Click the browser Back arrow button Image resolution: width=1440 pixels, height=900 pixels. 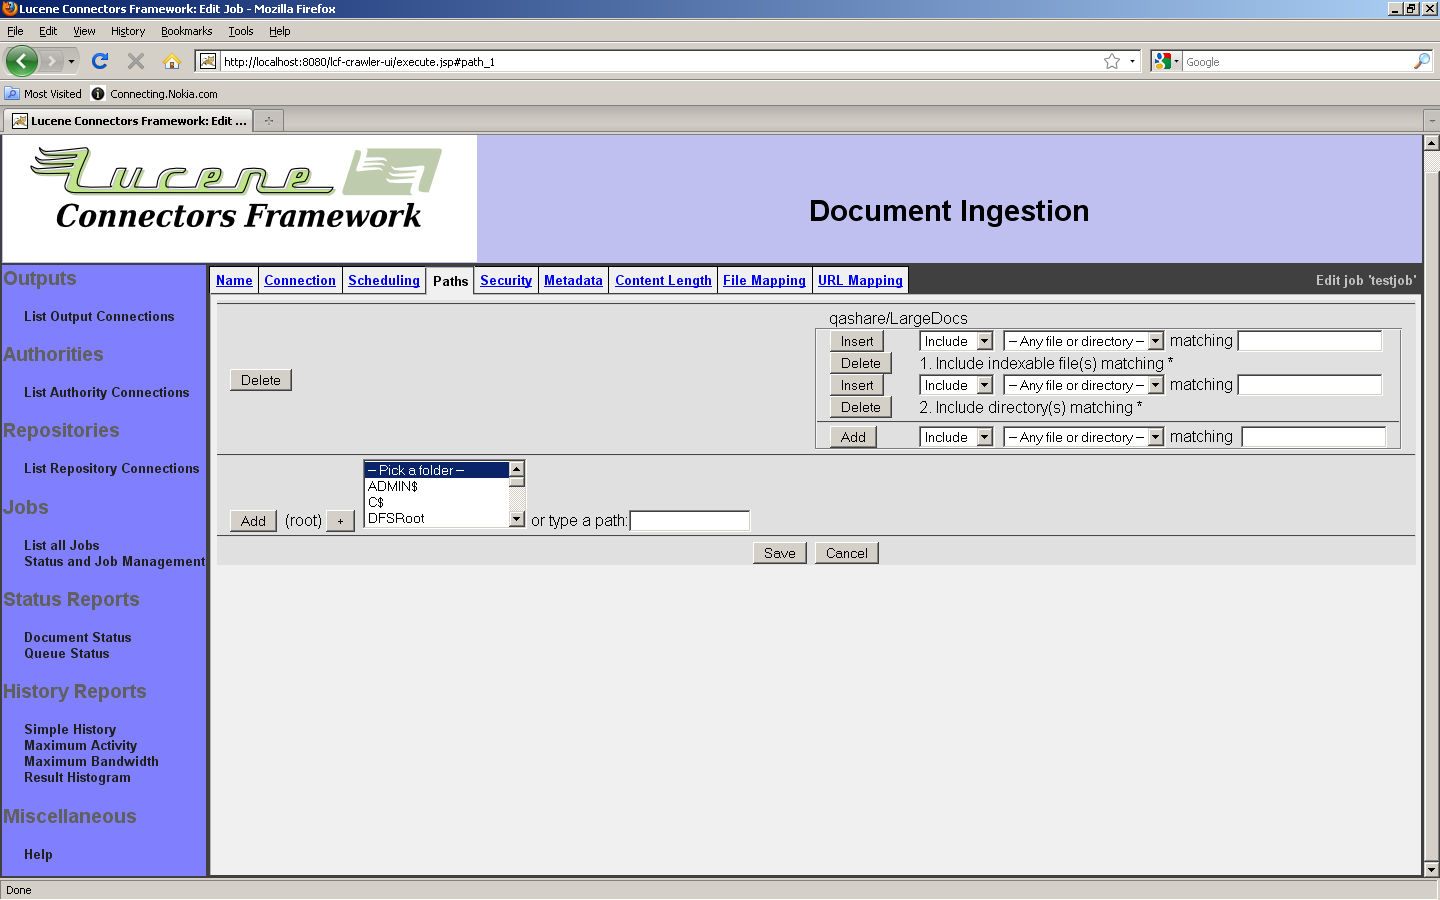(21, 61)
